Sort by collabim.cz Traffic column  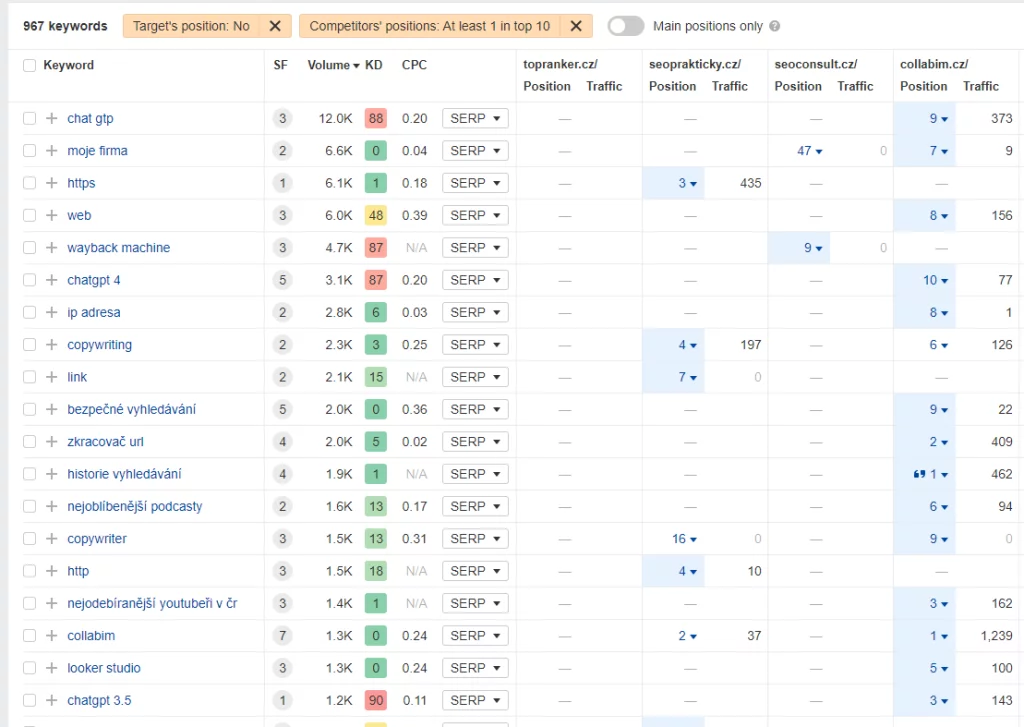pyautogui.click(x=980, y=86)
